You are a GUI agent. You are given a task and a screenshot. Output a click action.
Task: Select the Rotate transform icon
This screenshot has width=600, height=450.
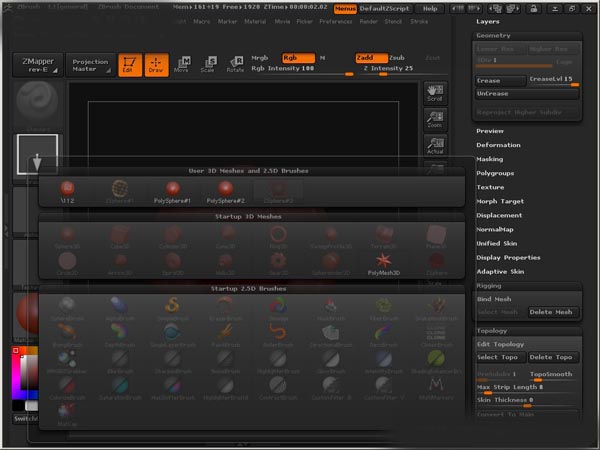(235, 65)
